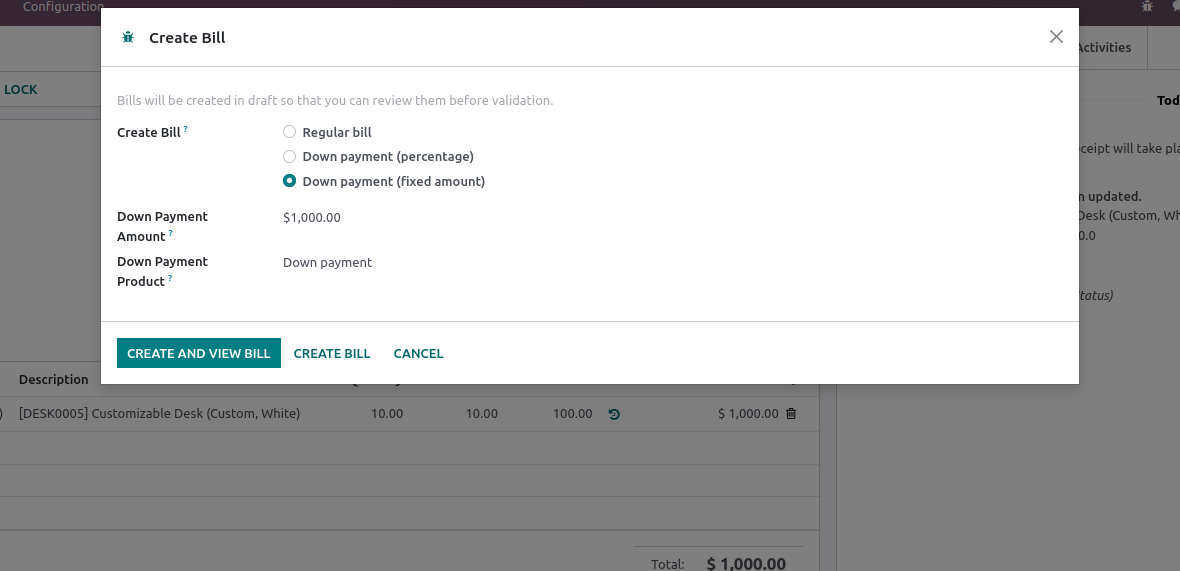Click the trash icon on Customizable Desk line
The image size is (1180, 571).
[x=791, y=413]
